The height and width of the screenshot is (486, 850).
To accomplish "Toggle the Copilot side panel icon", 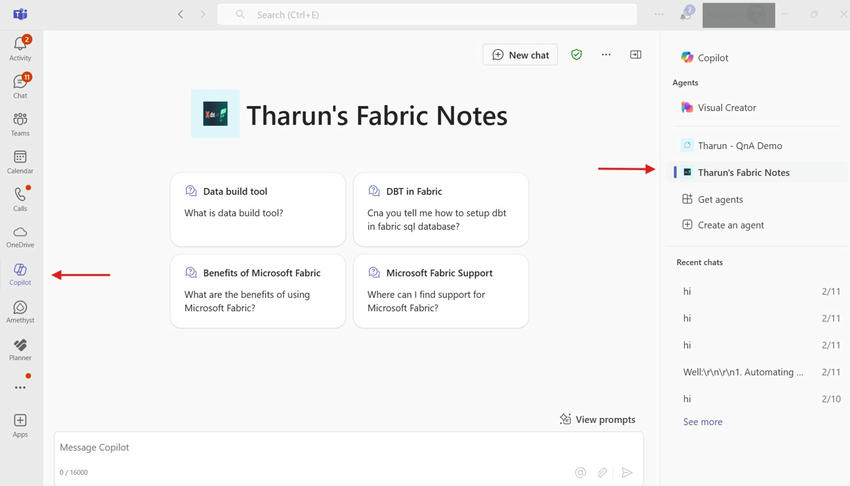I will (x=636, y=54).
